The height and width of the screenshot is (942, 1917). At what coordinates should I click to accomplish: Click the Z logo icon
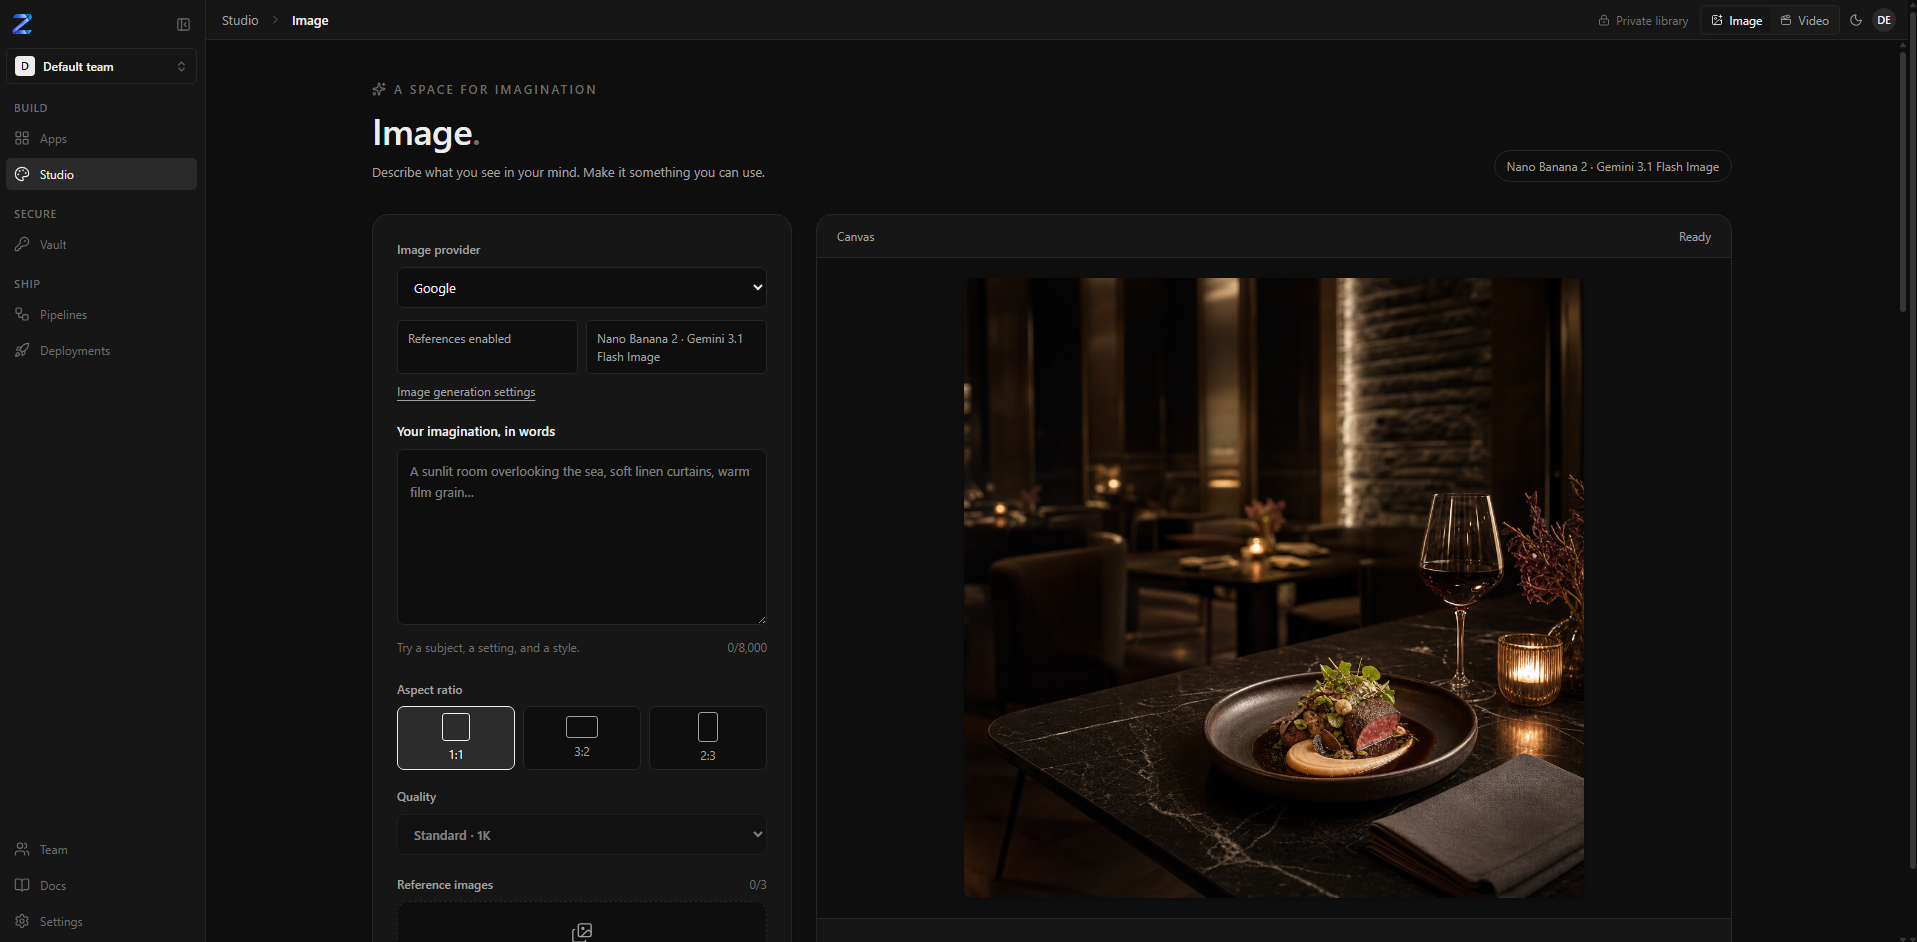point(22,24)
